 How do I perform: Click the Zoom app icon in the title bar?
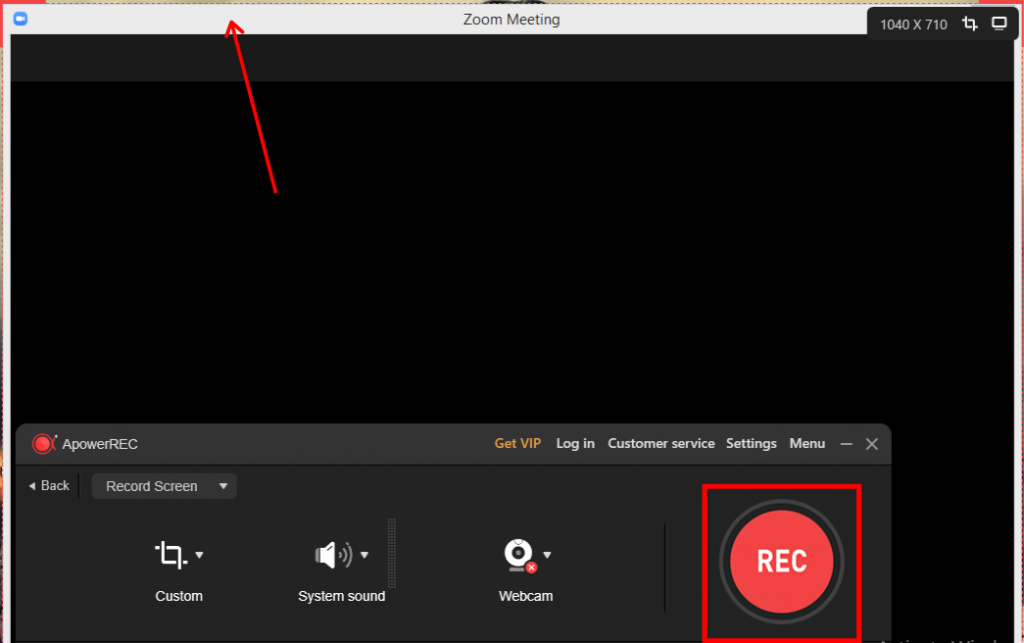click(x=20, y=19)
